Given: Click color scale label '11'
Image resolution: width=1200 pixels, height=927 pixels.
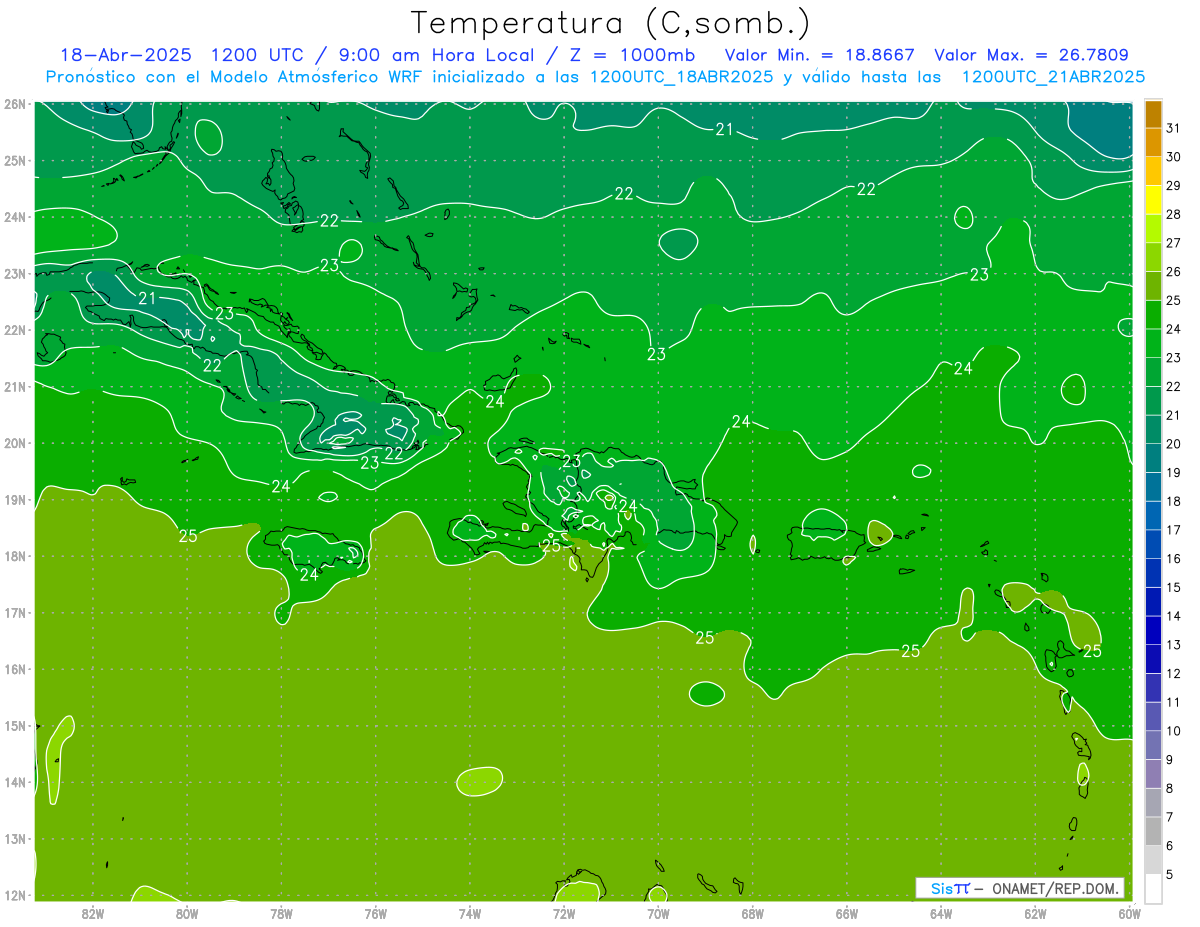Looking at the screenshot, I should pos(1174,702).
